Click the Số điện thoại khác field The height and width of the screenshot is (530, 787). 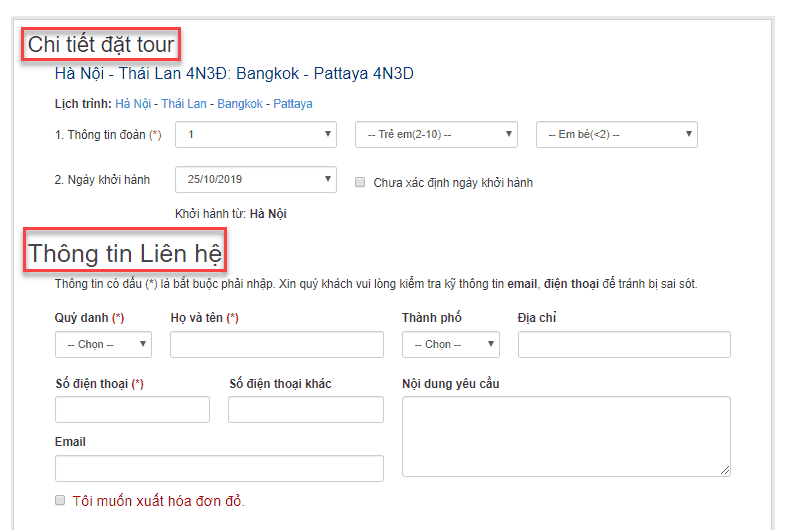point(306,410)
